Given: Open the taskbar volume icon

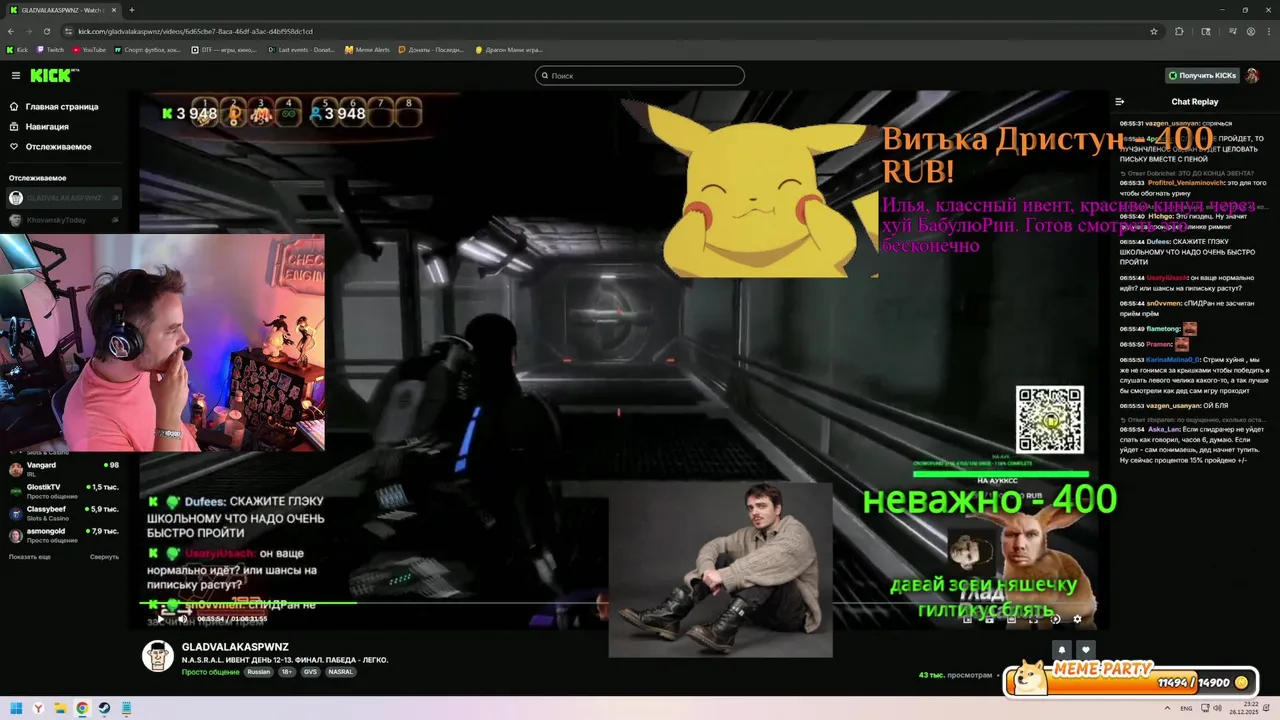Looking at the screenshot, I should click(1217, 709).
